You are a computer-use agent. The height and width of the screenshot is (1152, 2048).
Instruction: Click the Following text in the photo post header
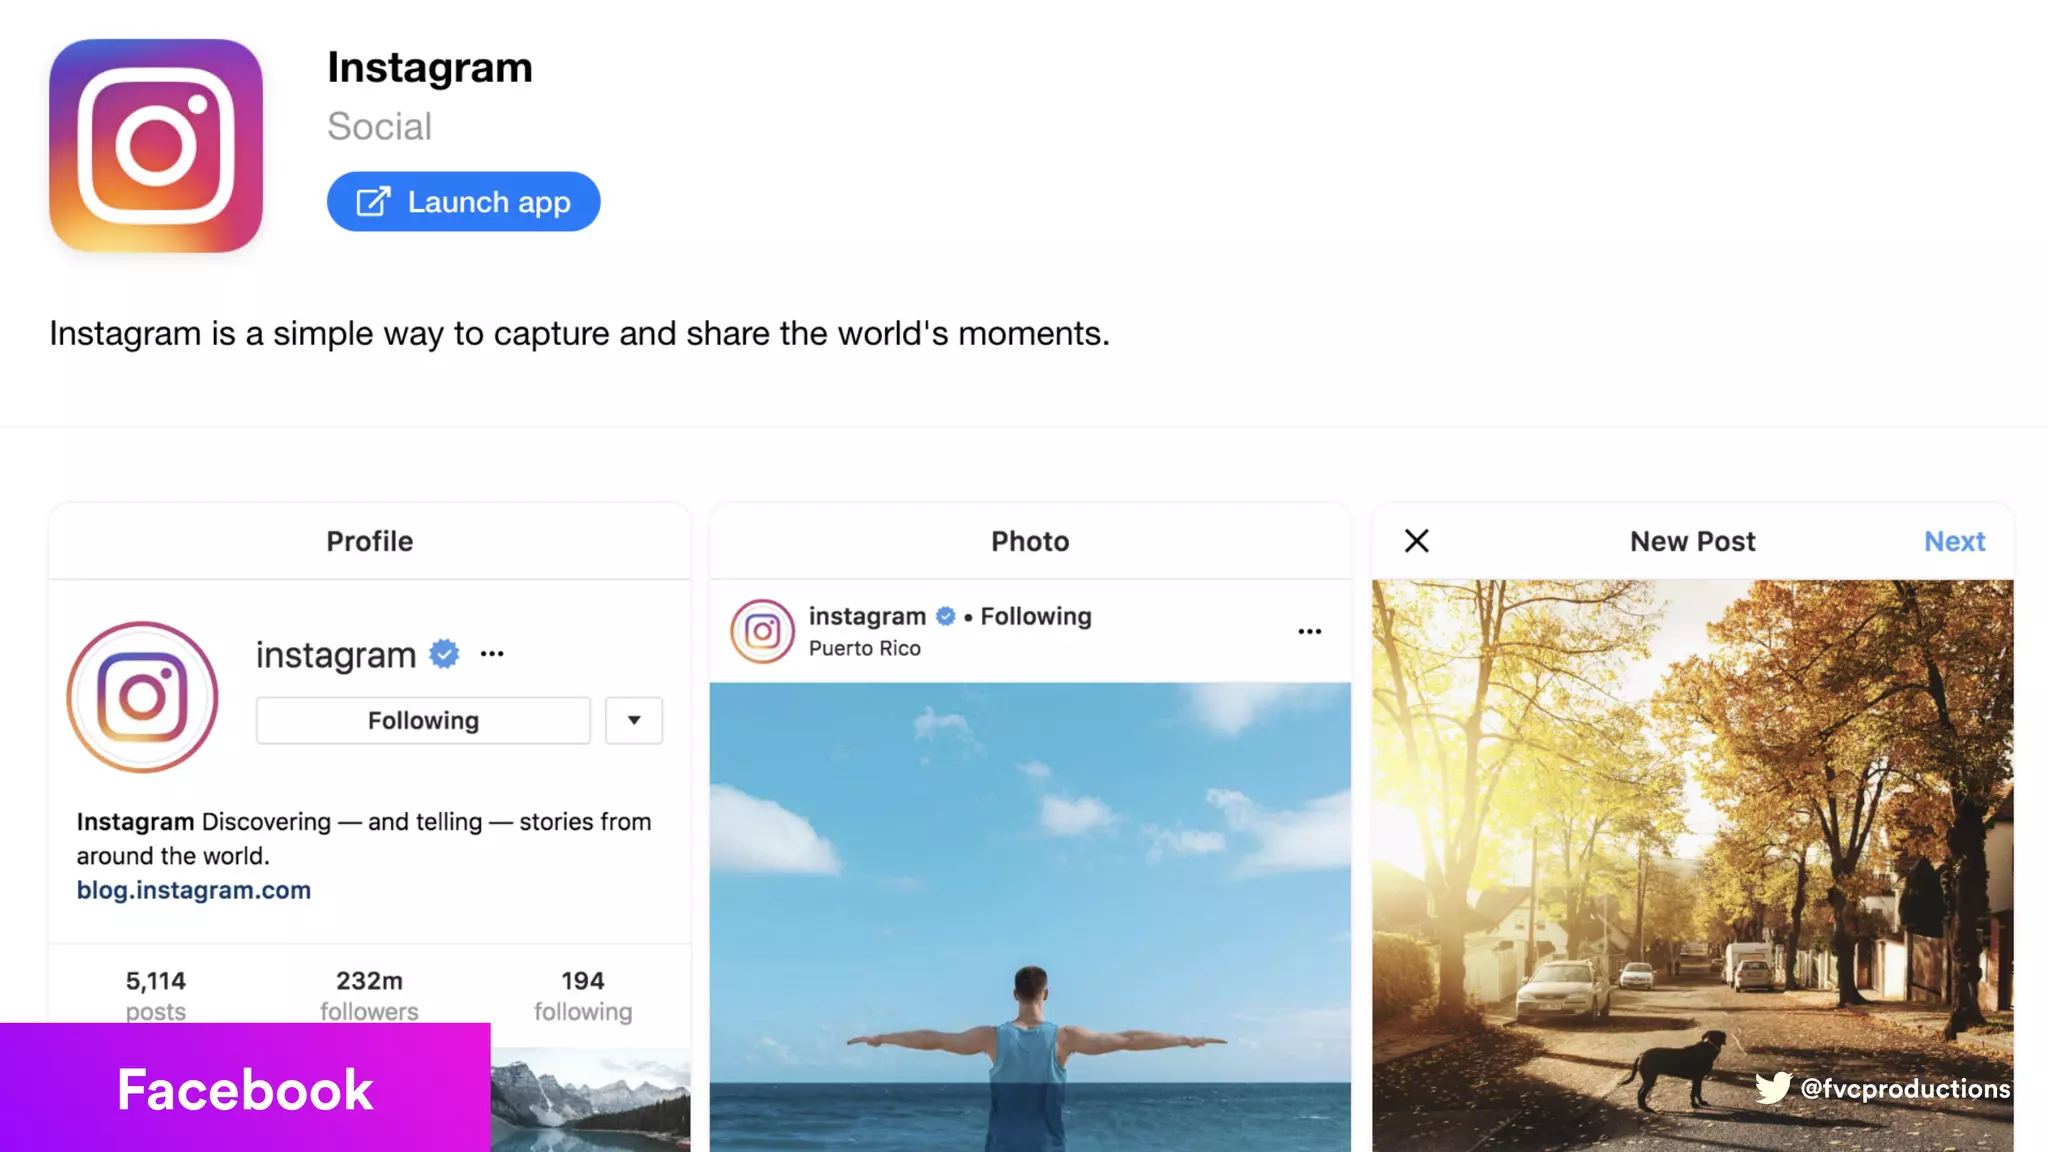[1036, 616]
